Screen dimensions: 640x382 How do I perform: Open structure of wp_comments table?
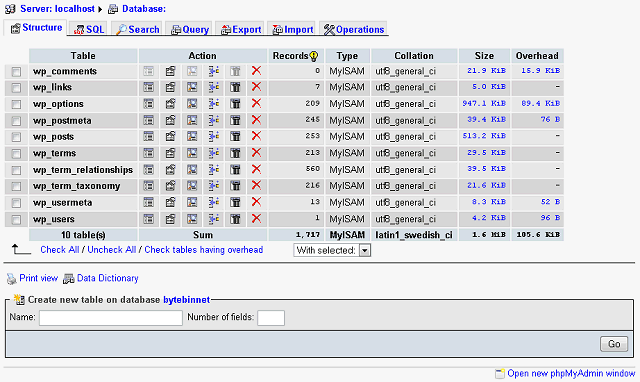tap(170, 71)
